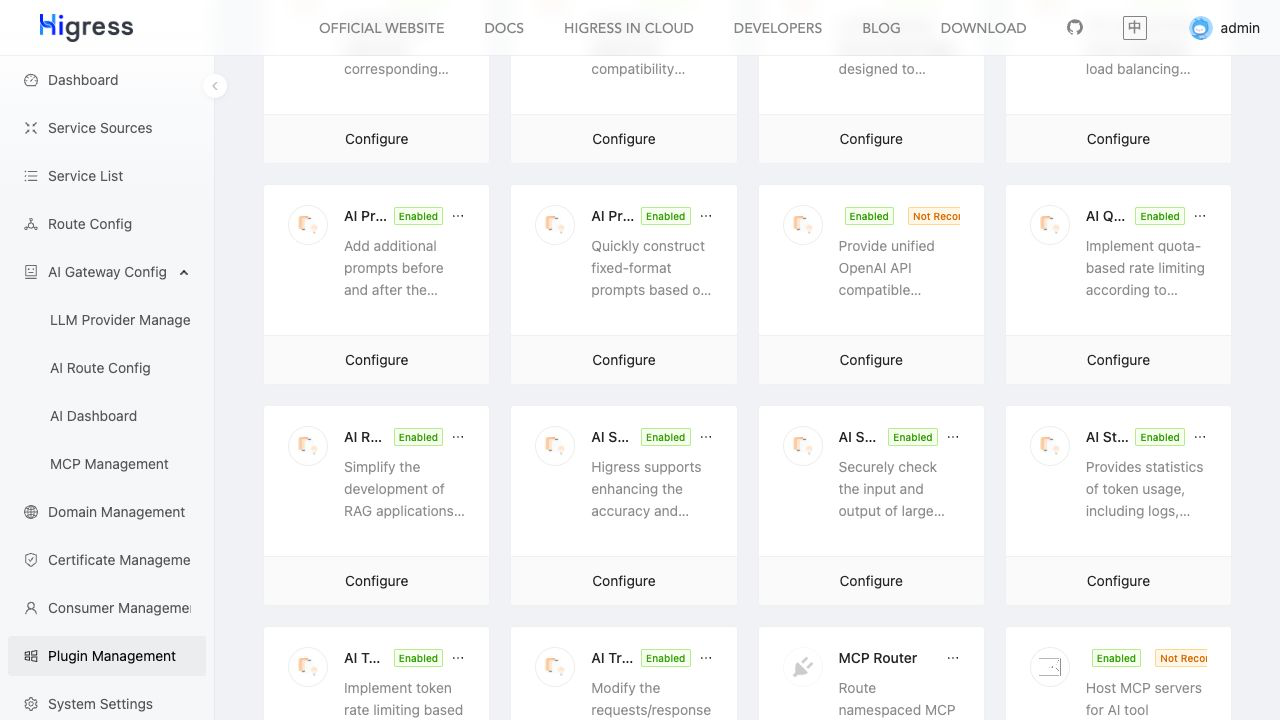Image resolution: width=1280 pixels, height=720 pixels.
Task: Open more options for 'Provides statistics of token usage' card
Action: (x=1200, y=437)
